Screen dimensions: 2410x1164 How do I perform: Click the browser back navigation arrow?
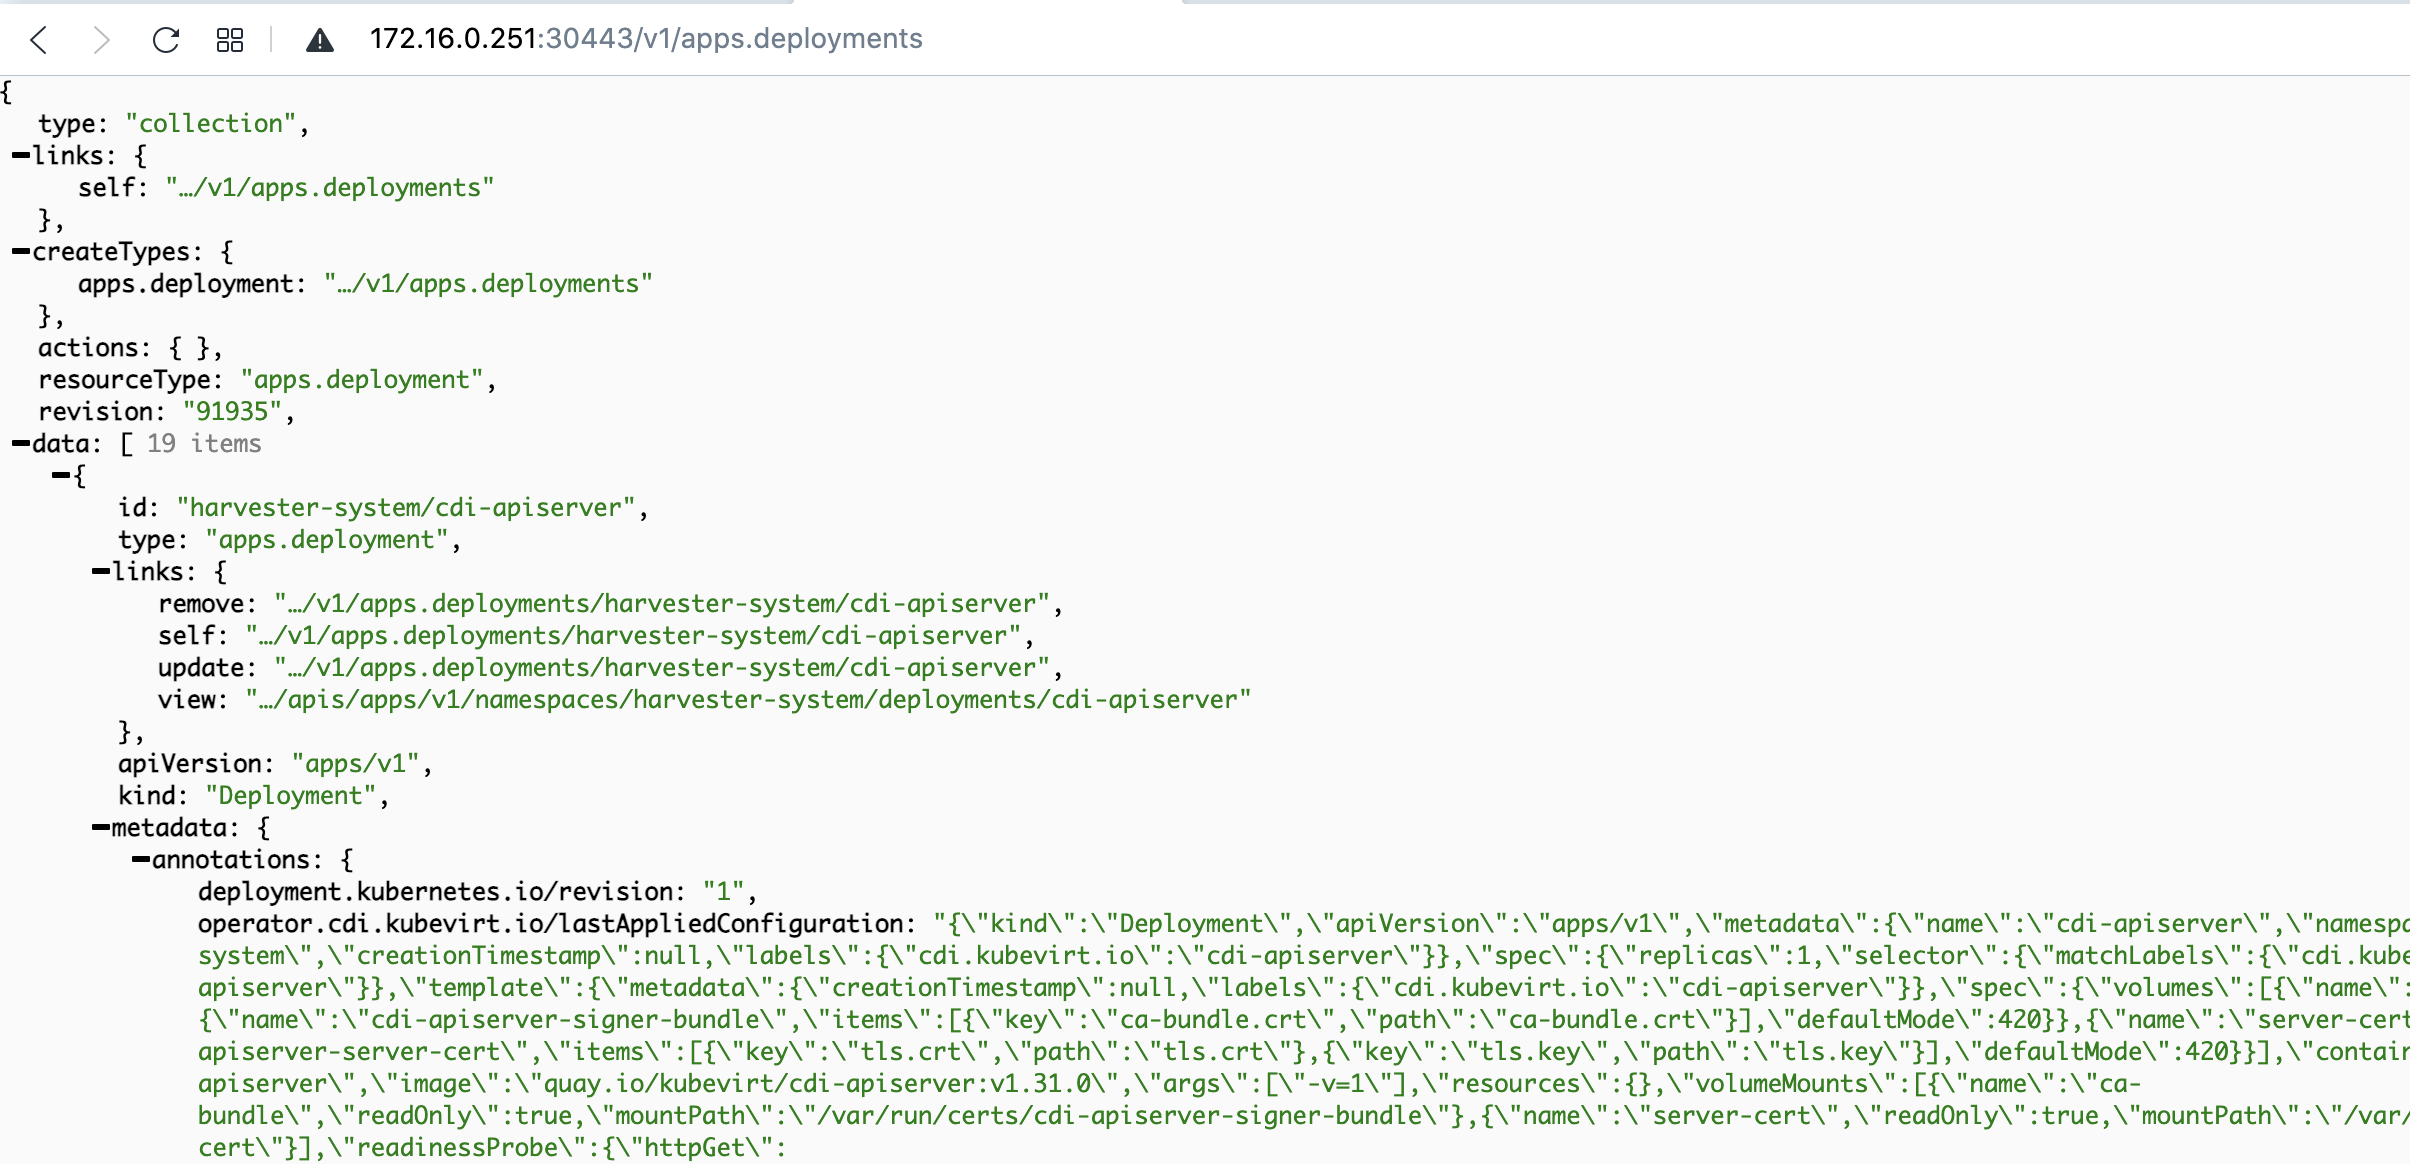(38, 40)
